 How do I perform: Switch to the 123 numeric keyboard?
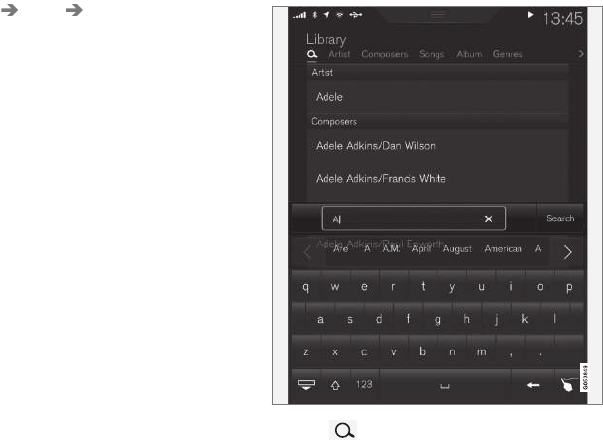364,384
